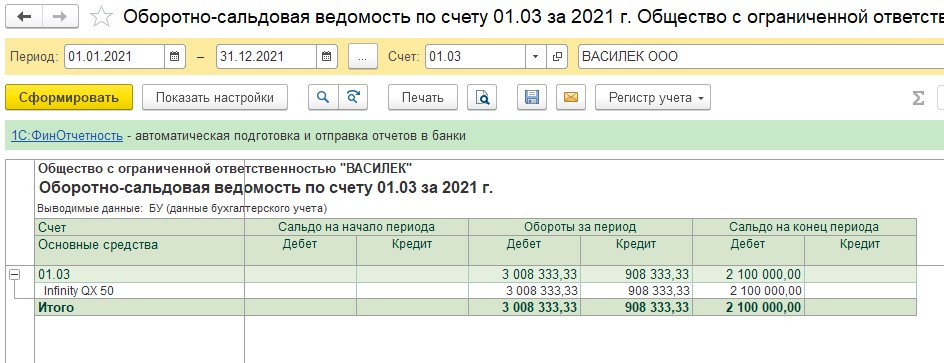
Task: Click Итого debit turnover 3 008 333,33
Action: pyautogui.click(x=524, y=308)
